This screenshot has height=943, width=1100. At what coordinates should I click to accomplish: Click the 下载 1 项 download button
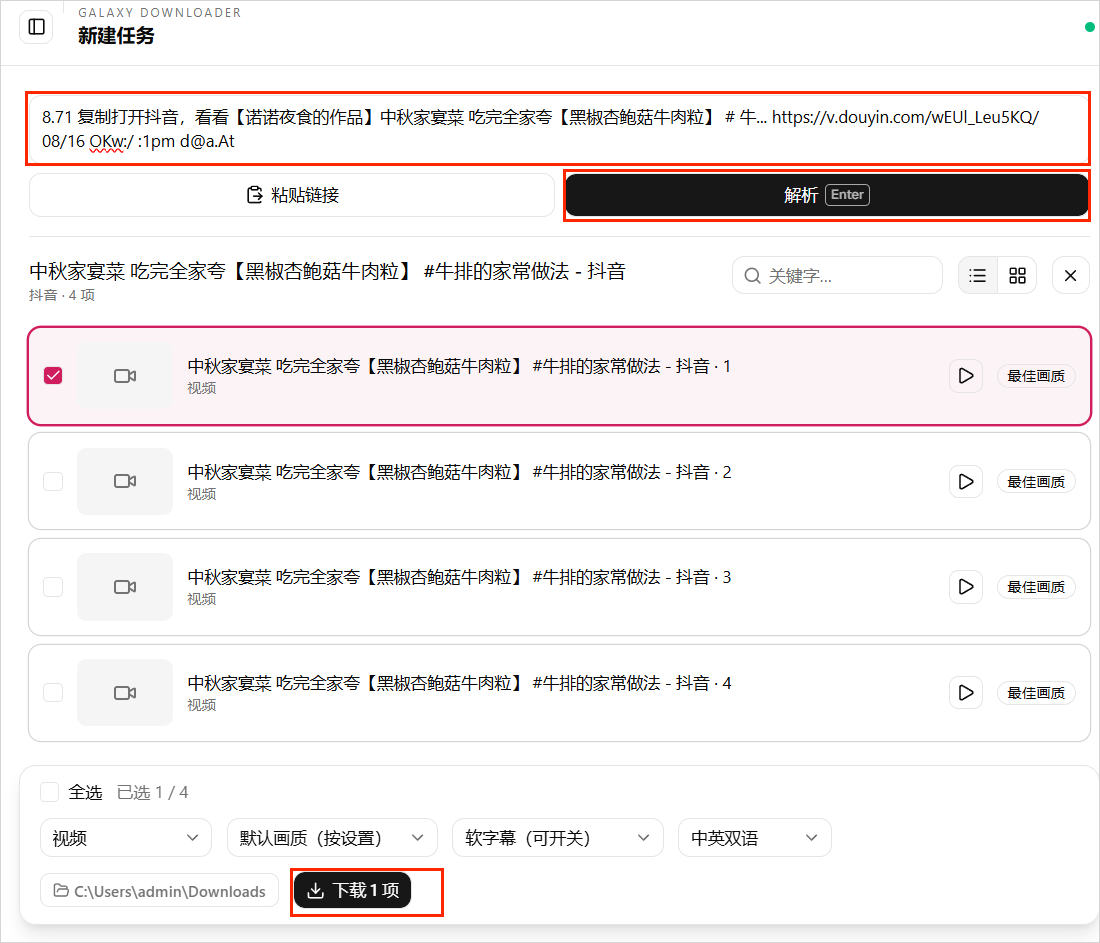pyautogui.click(x=352, y=890)
